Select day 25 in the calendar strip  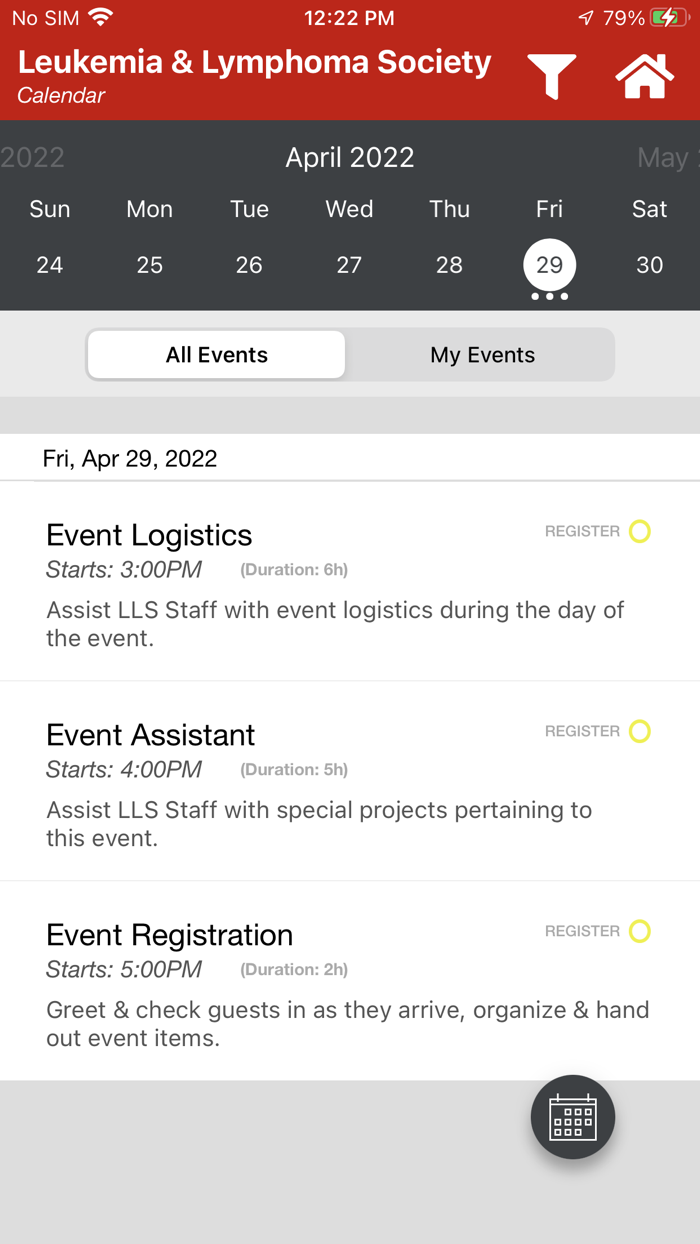[x=149, y=264]
